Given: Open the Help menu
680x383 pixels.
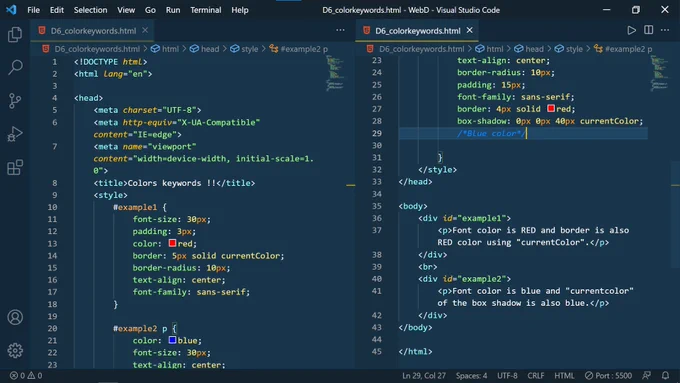Looking at the screenshot, I should (239, 10).
